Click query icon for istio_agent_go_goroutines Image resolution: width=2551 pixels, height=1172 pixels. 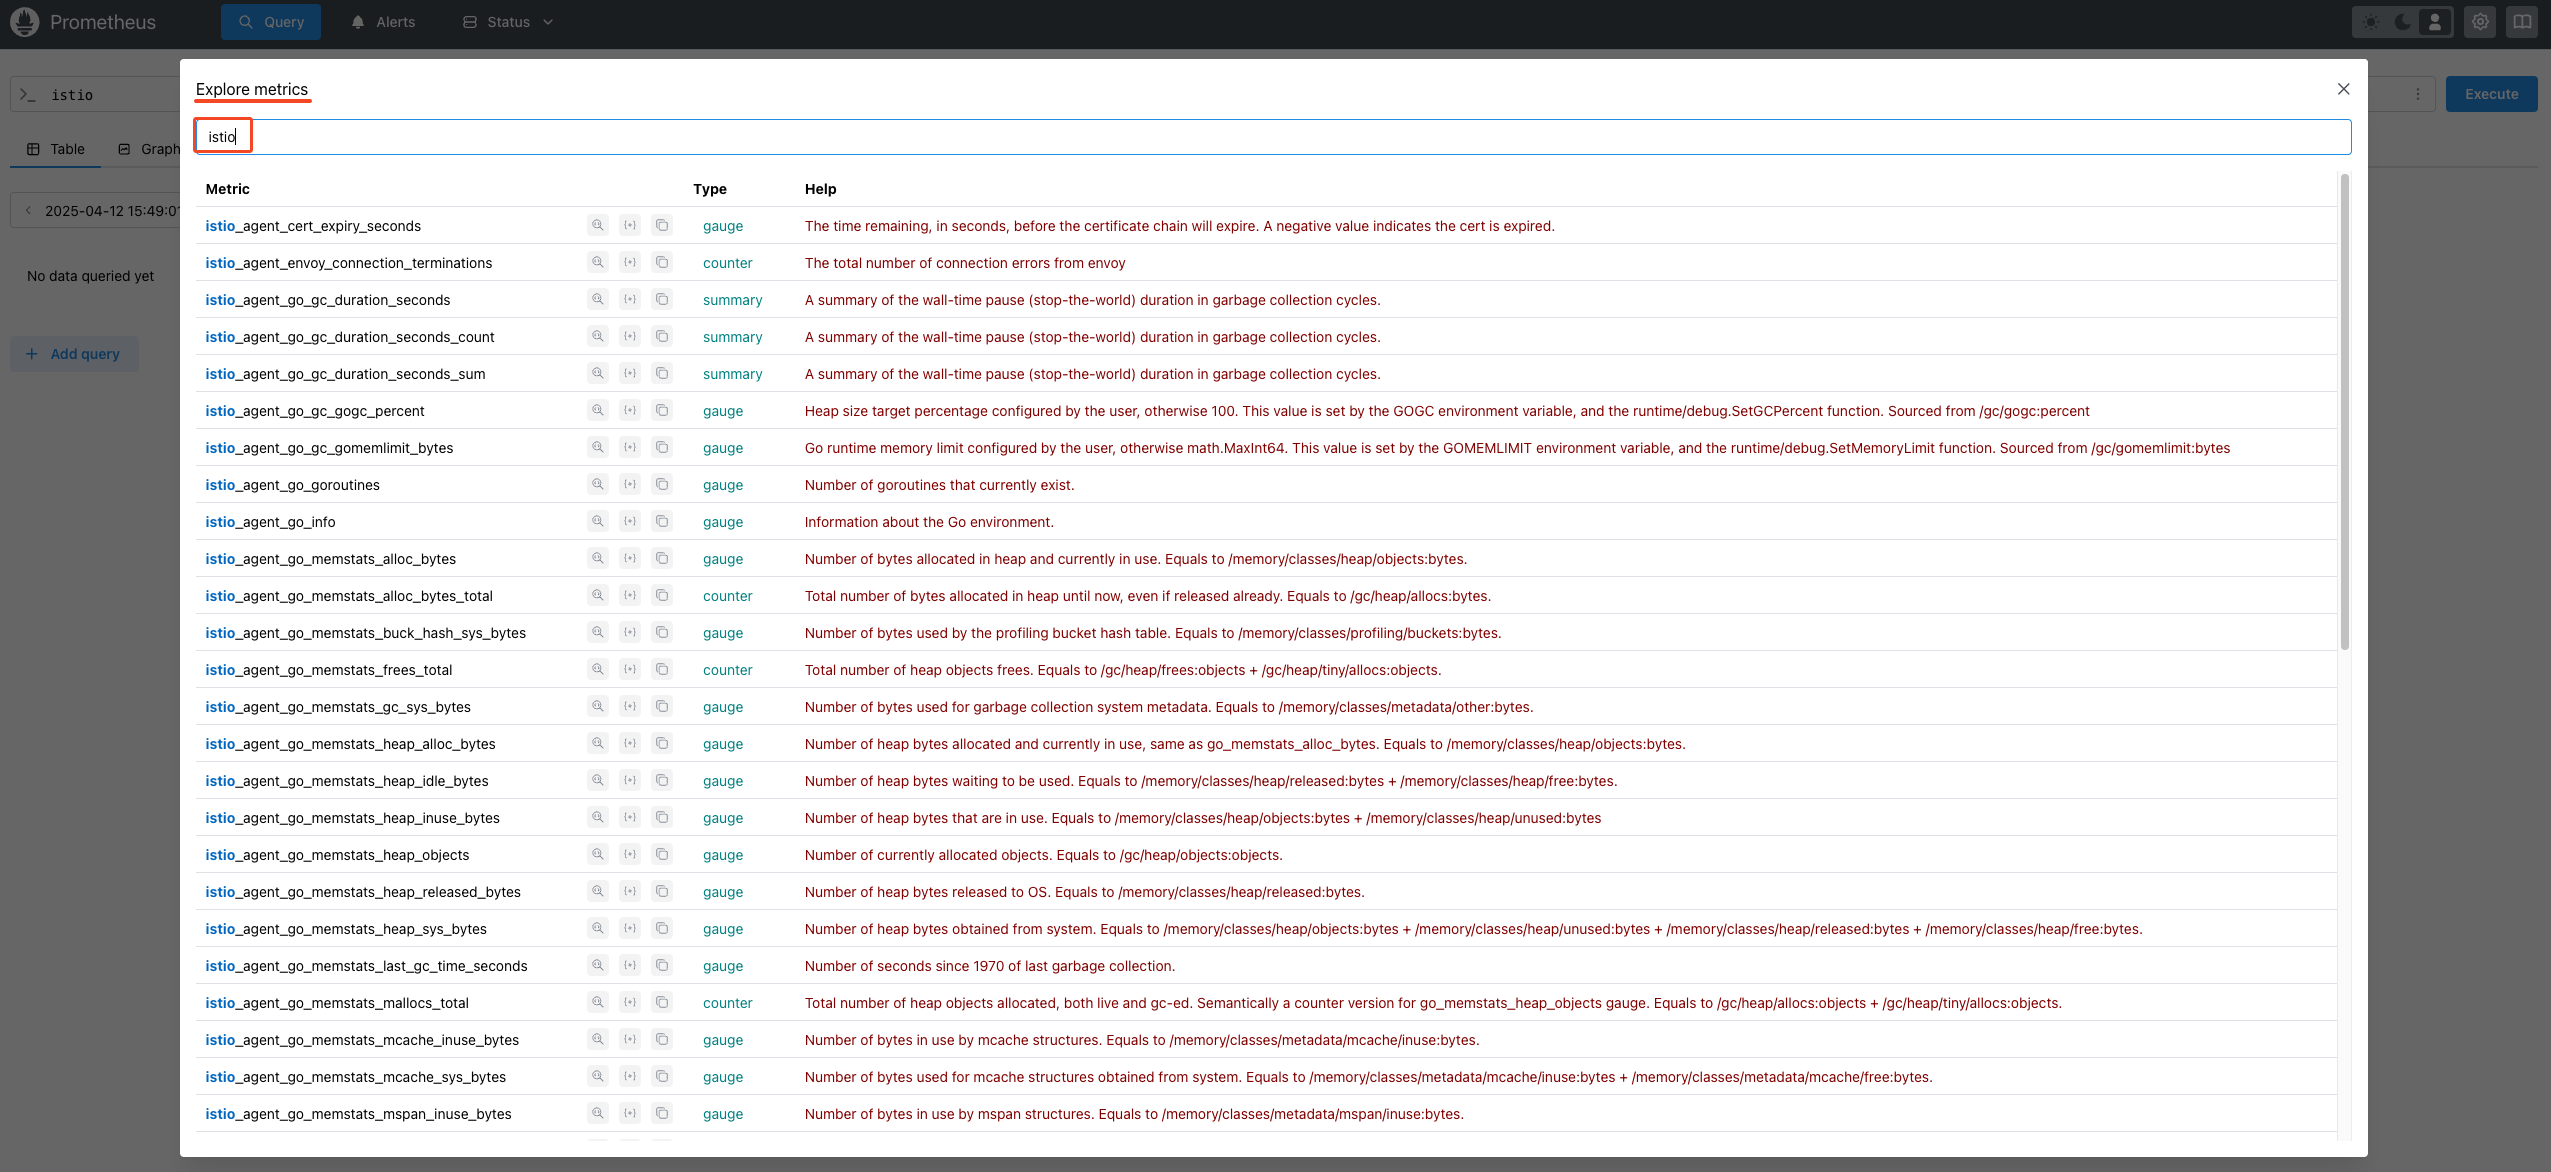[x=598, y=485]
